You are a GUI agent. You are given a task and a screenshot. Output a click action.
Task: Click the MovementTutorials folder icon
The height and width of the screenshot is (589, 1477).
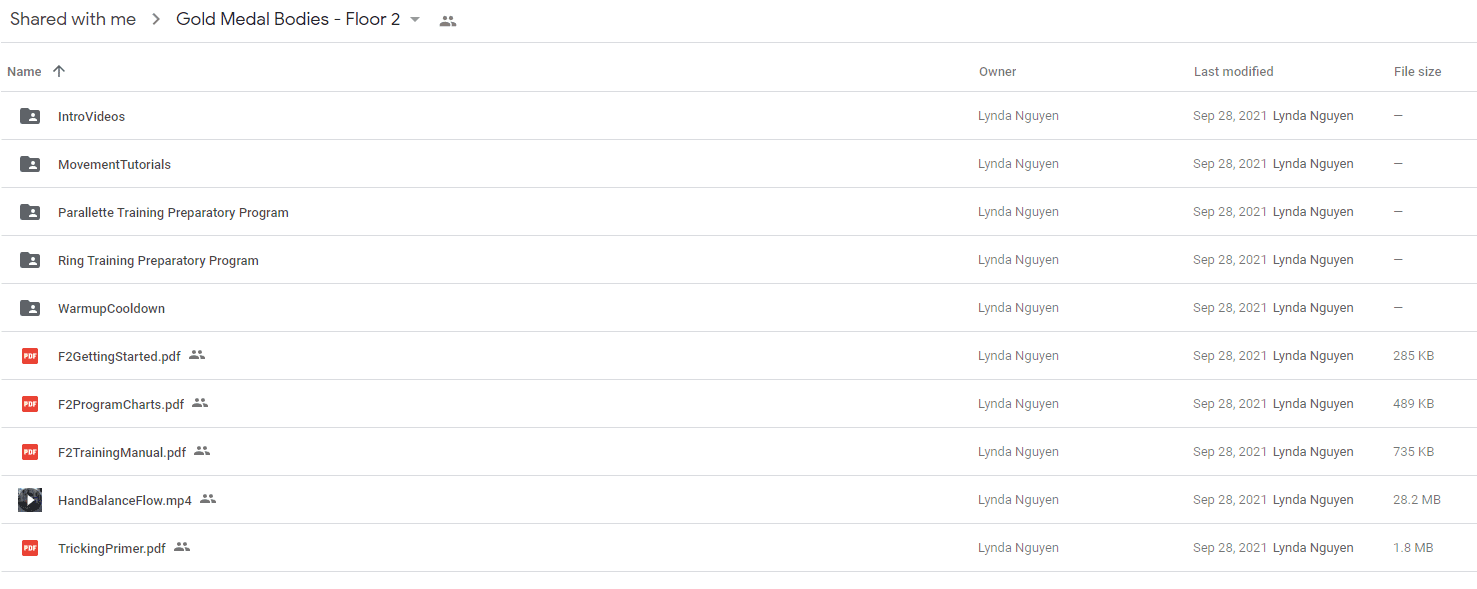pyautogui.click(x=30, y=164)
